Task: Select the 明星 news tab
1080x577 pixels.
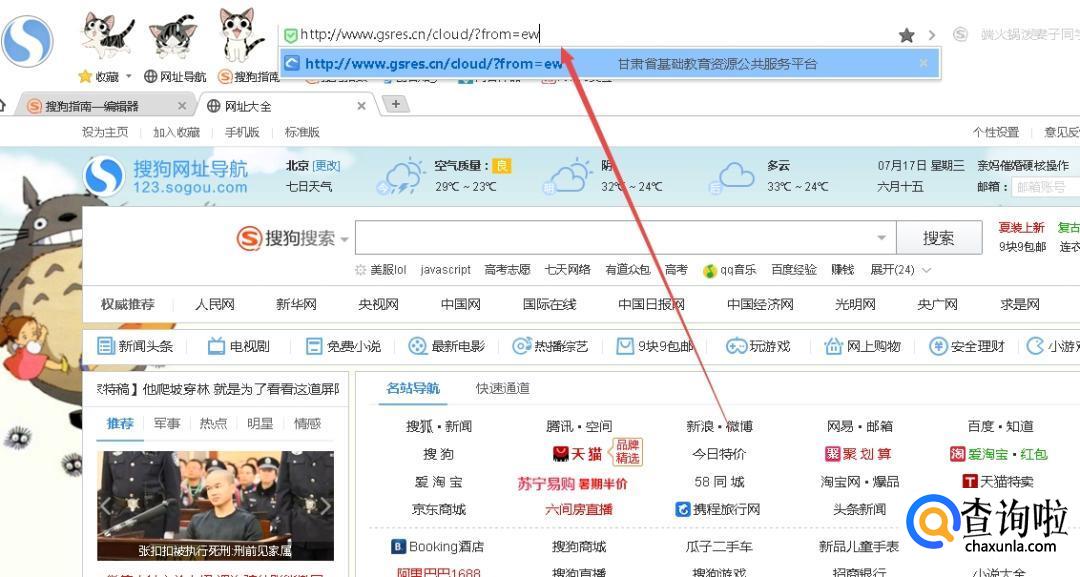Action: pos(260,423)
